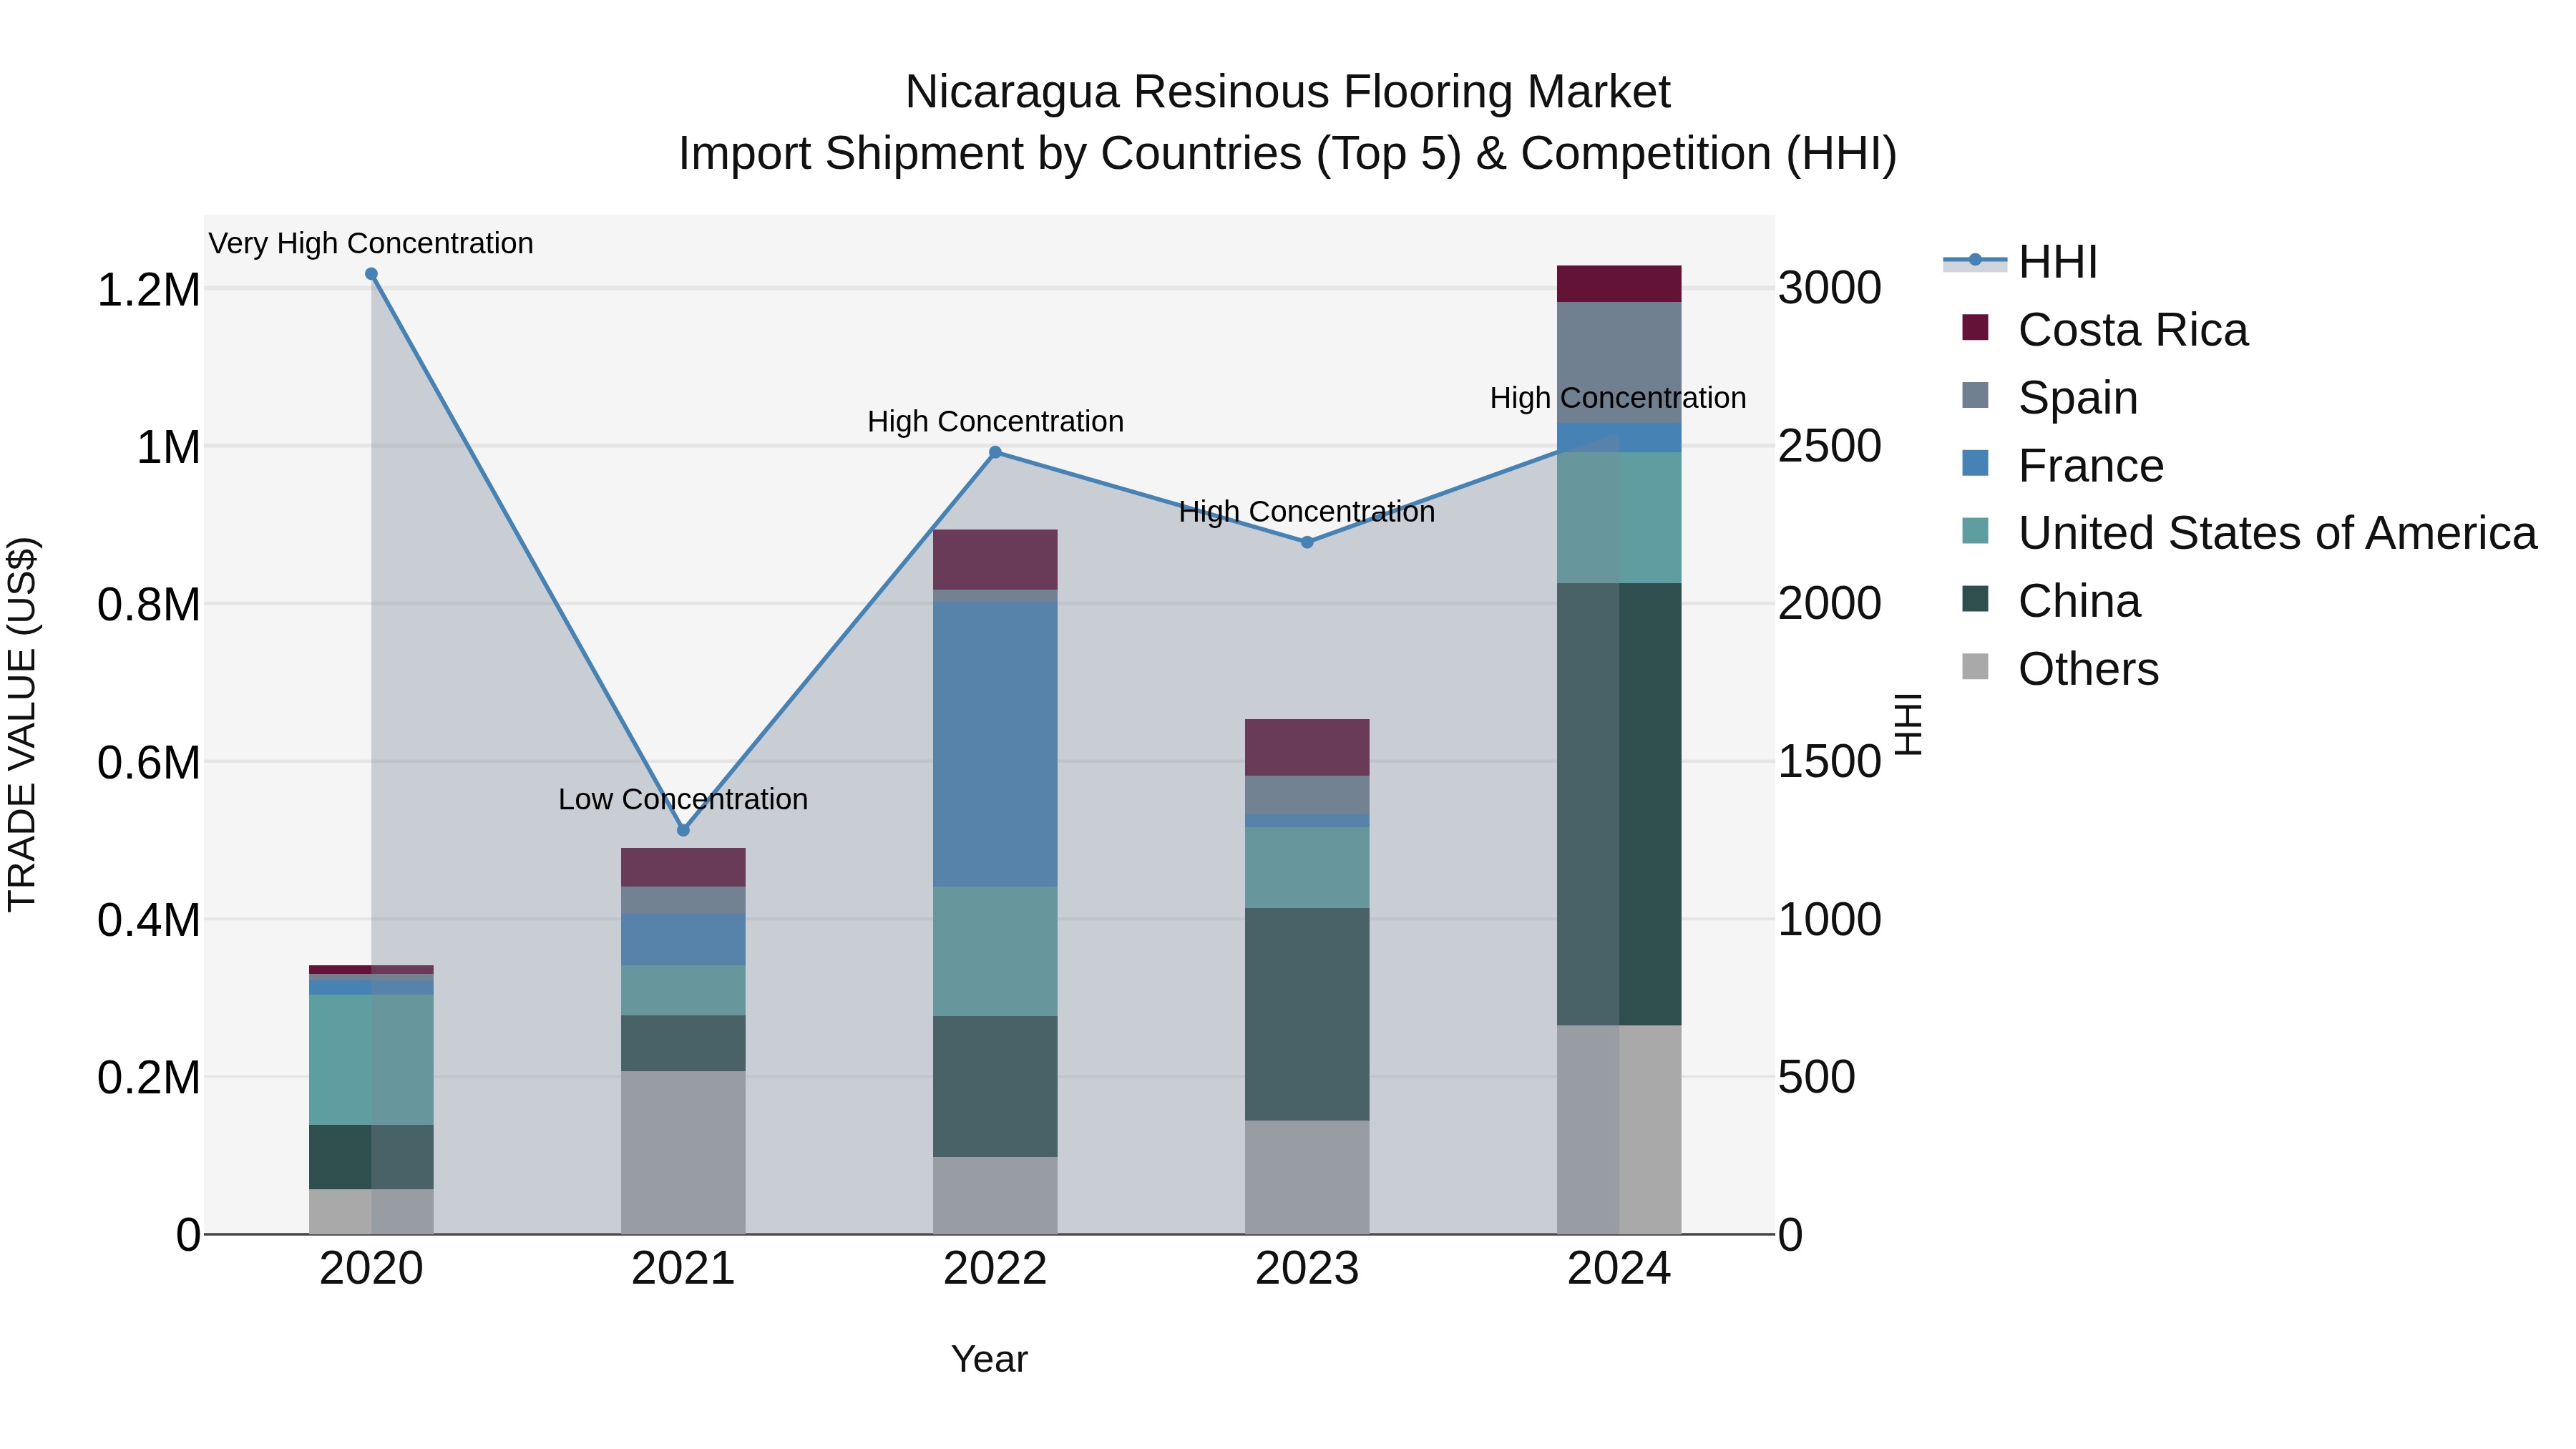Click the HHI marker for 2020
This screenshot has height=1449, width=2576.
click(x=371, y=274)
